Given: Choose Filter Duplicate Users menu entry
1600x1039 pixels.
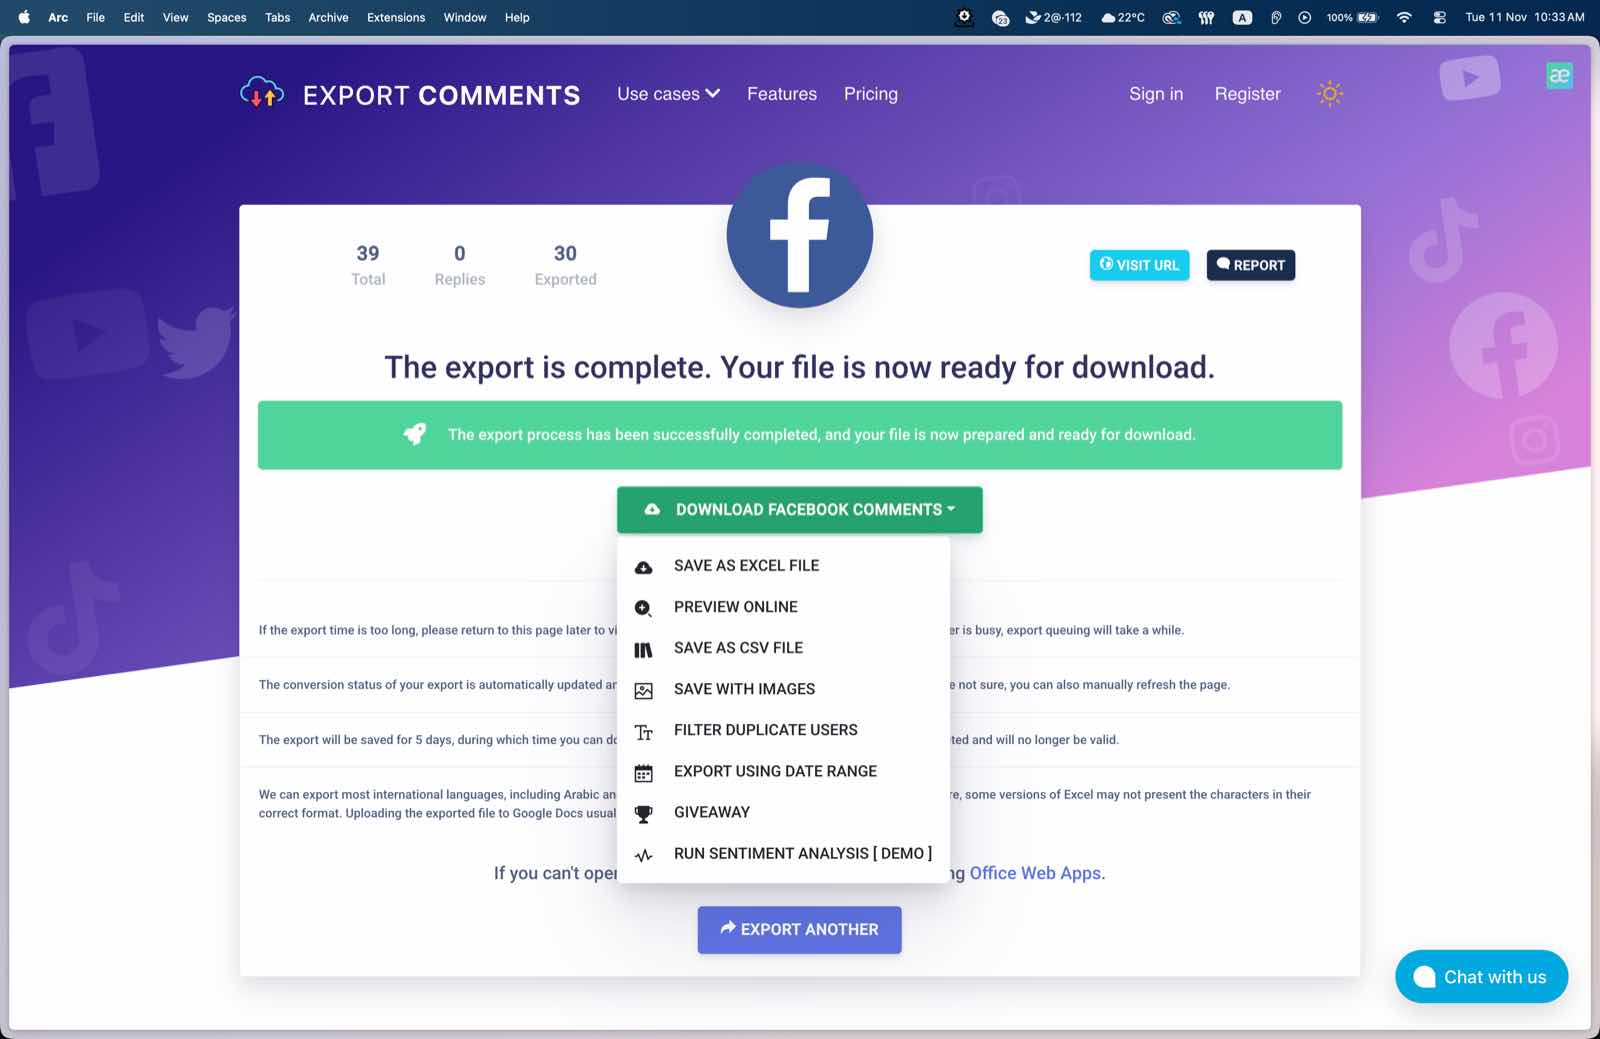Looking at the screenshot, I should [x=765, y=730].
